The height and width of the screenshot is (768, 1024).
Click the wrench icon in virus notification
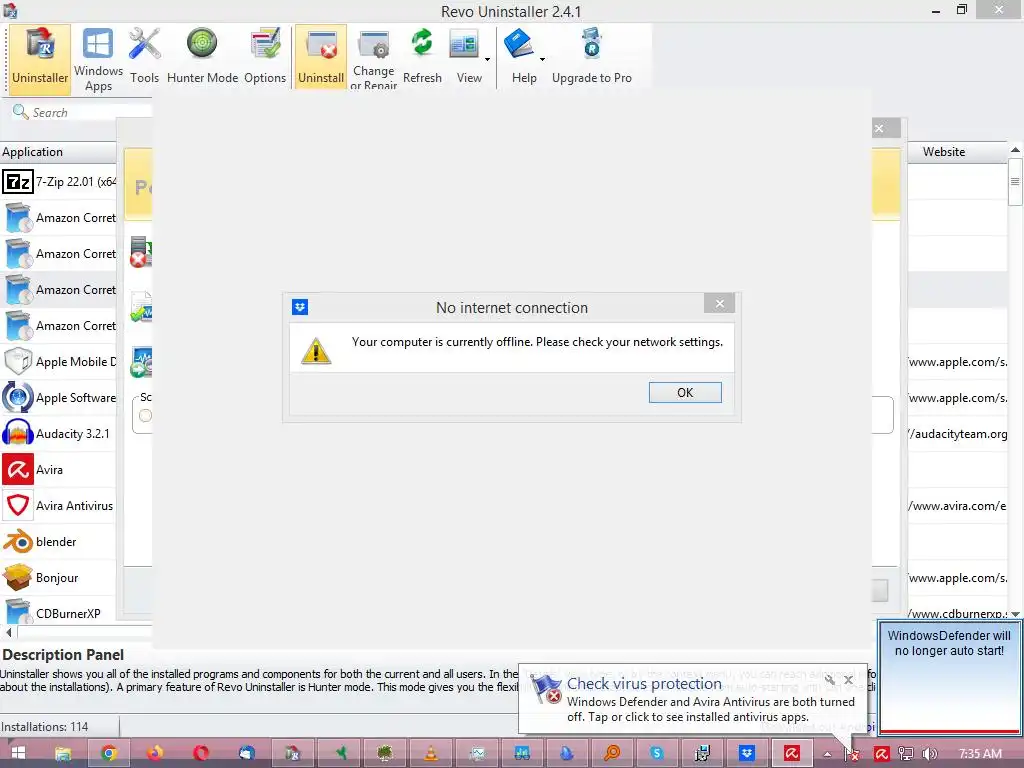click(x=829, y=680)
